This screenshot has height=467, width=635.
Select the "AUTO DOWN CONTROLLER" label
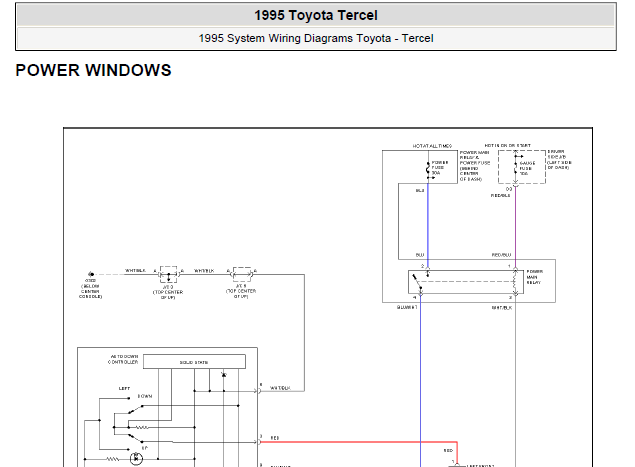coord(124,359)
